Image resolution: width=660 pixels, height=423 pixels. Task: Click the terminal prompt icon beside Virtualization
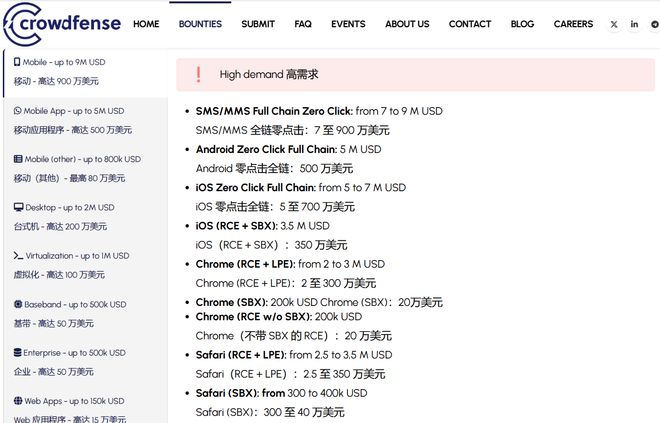[x=18, y=256]
